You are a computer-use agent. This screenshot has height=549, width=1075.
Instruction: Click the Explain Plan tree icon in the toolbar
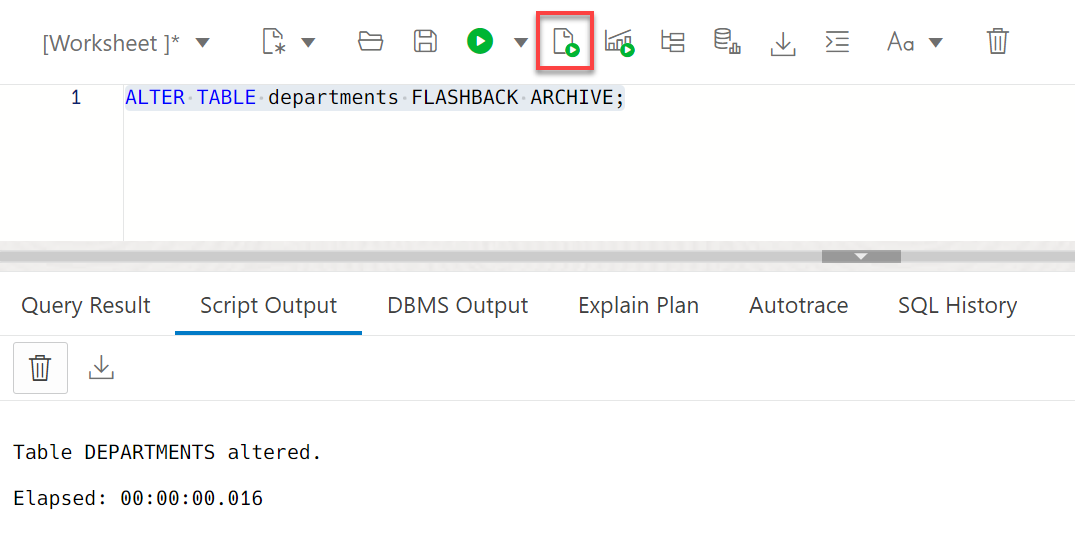[x=673, y=41]
